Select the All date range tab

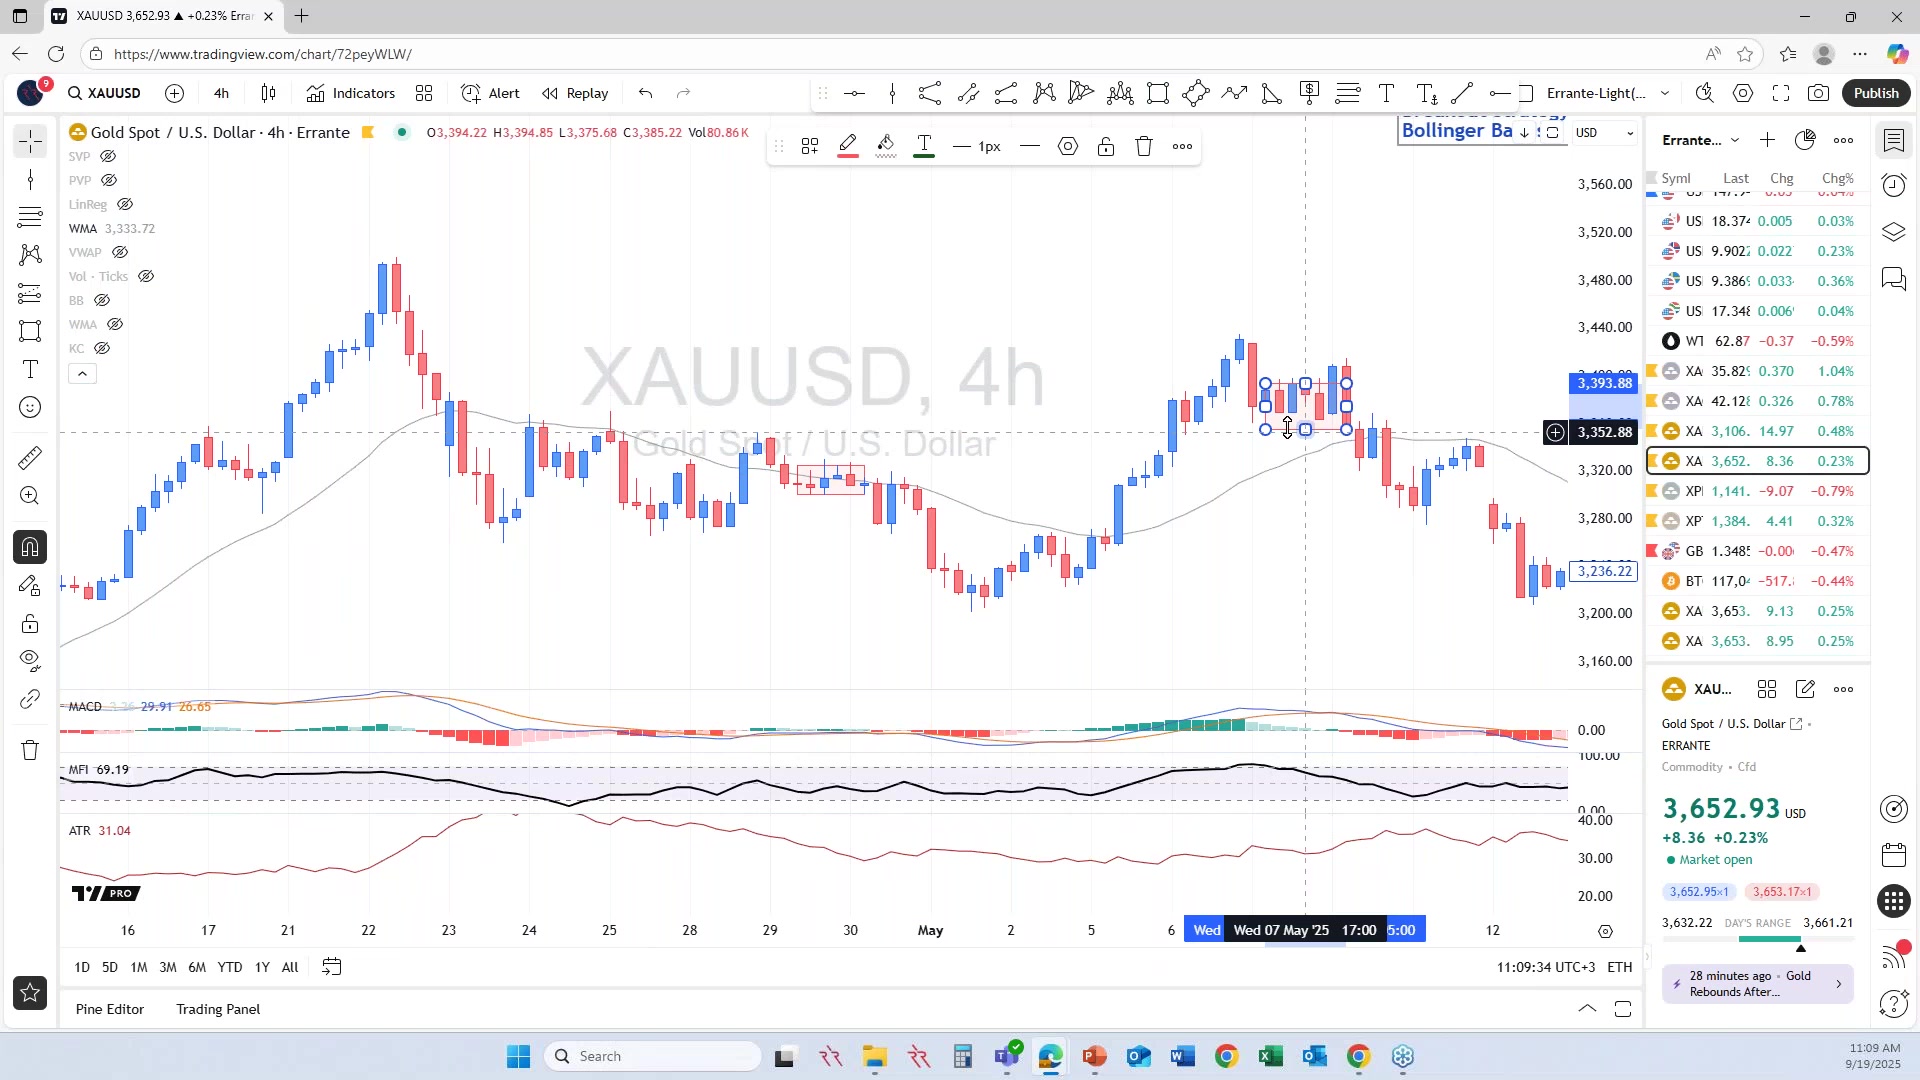[290, 967]
